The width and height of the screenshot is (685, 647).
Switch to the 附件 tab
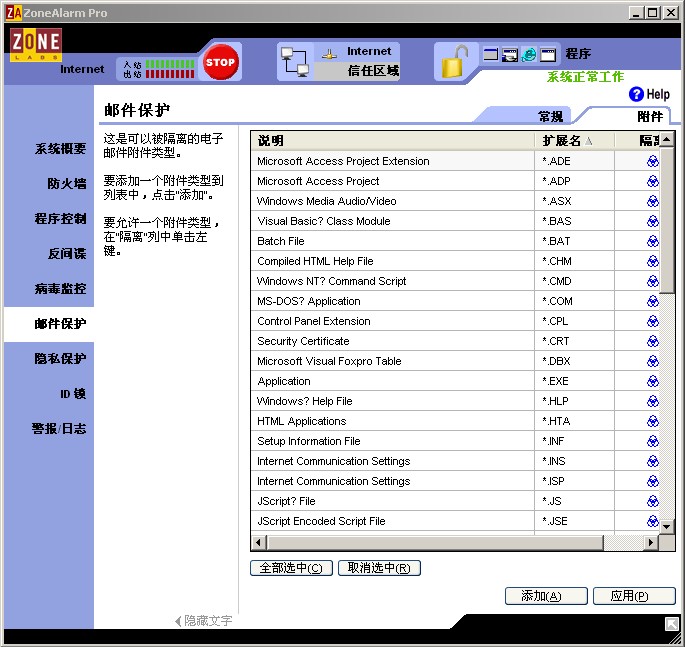tap(650, 117)
